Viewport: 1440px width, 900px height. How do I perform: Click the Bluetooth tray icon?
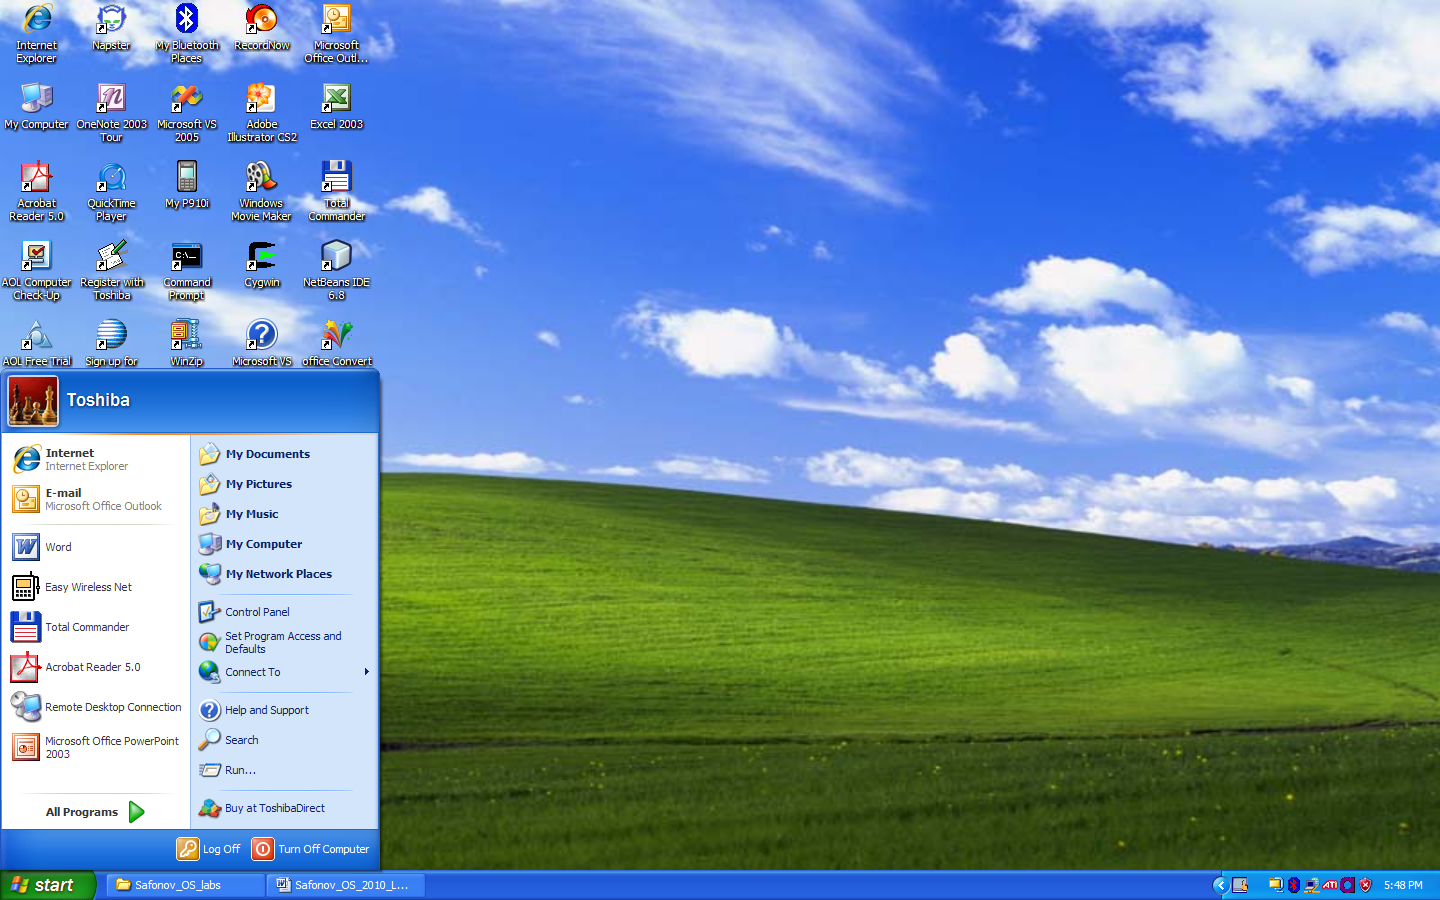tap(1294, 885)
